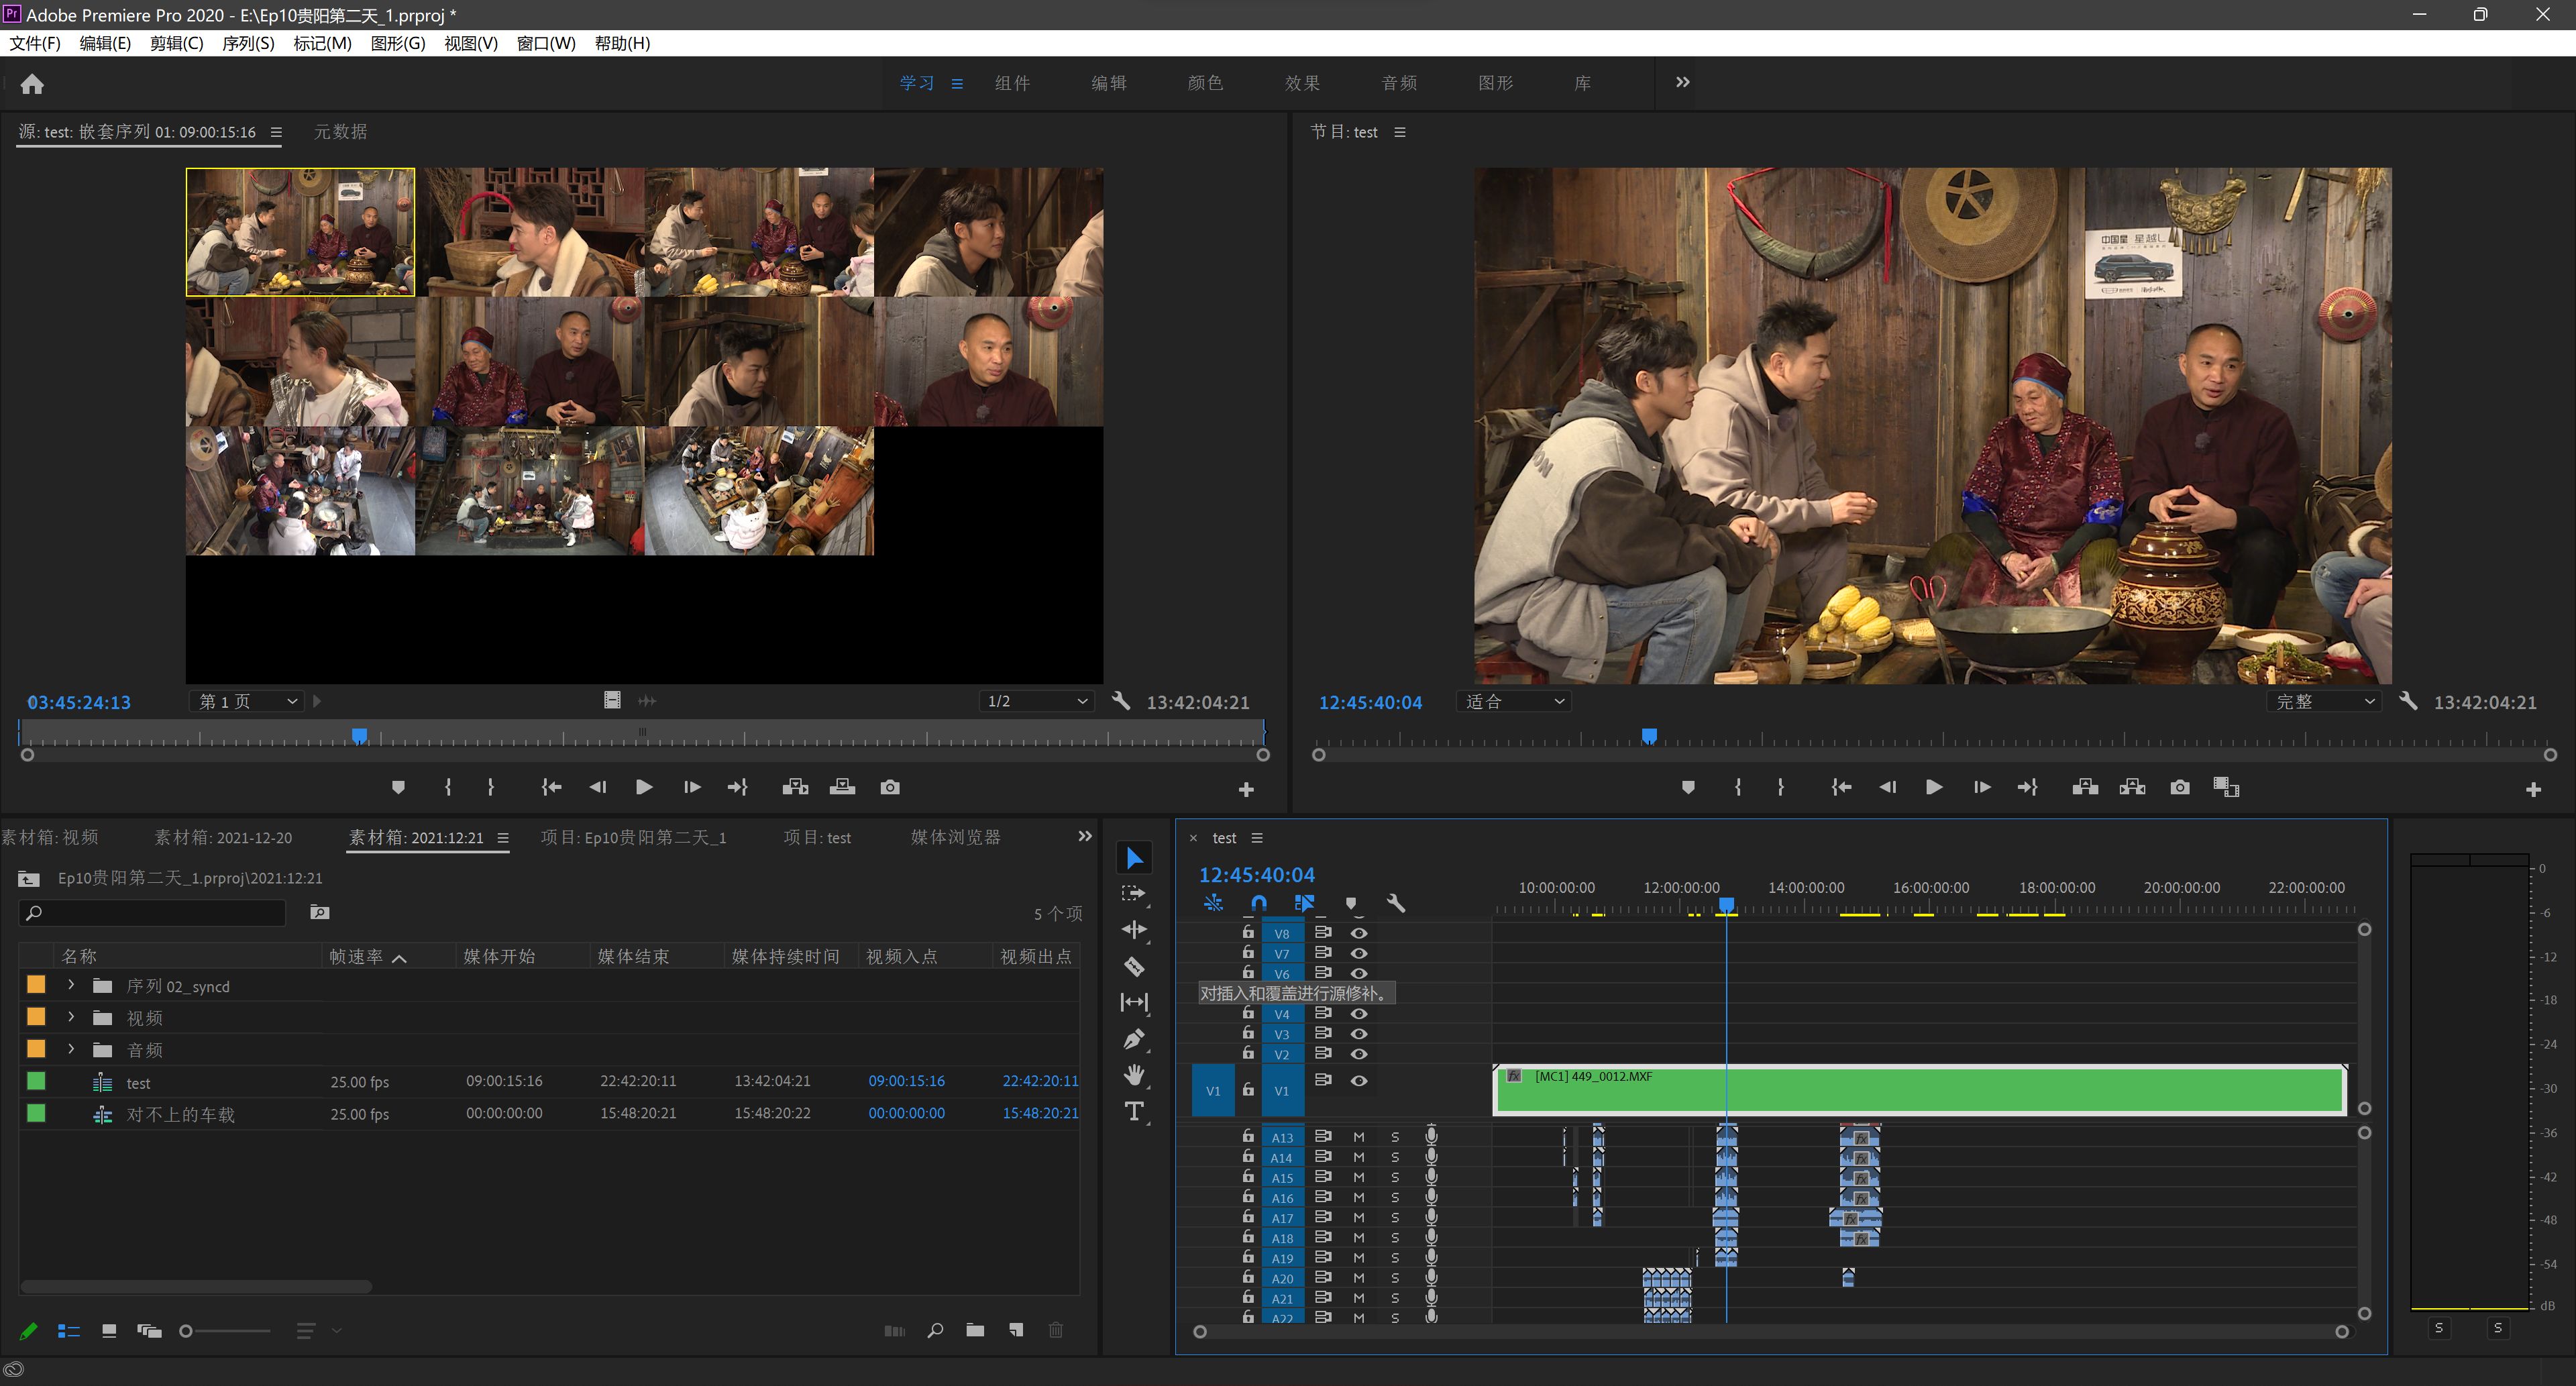Open multicam page dropdown 第 1 页
Viewport: 2576px width, 1386px height.
247,701
